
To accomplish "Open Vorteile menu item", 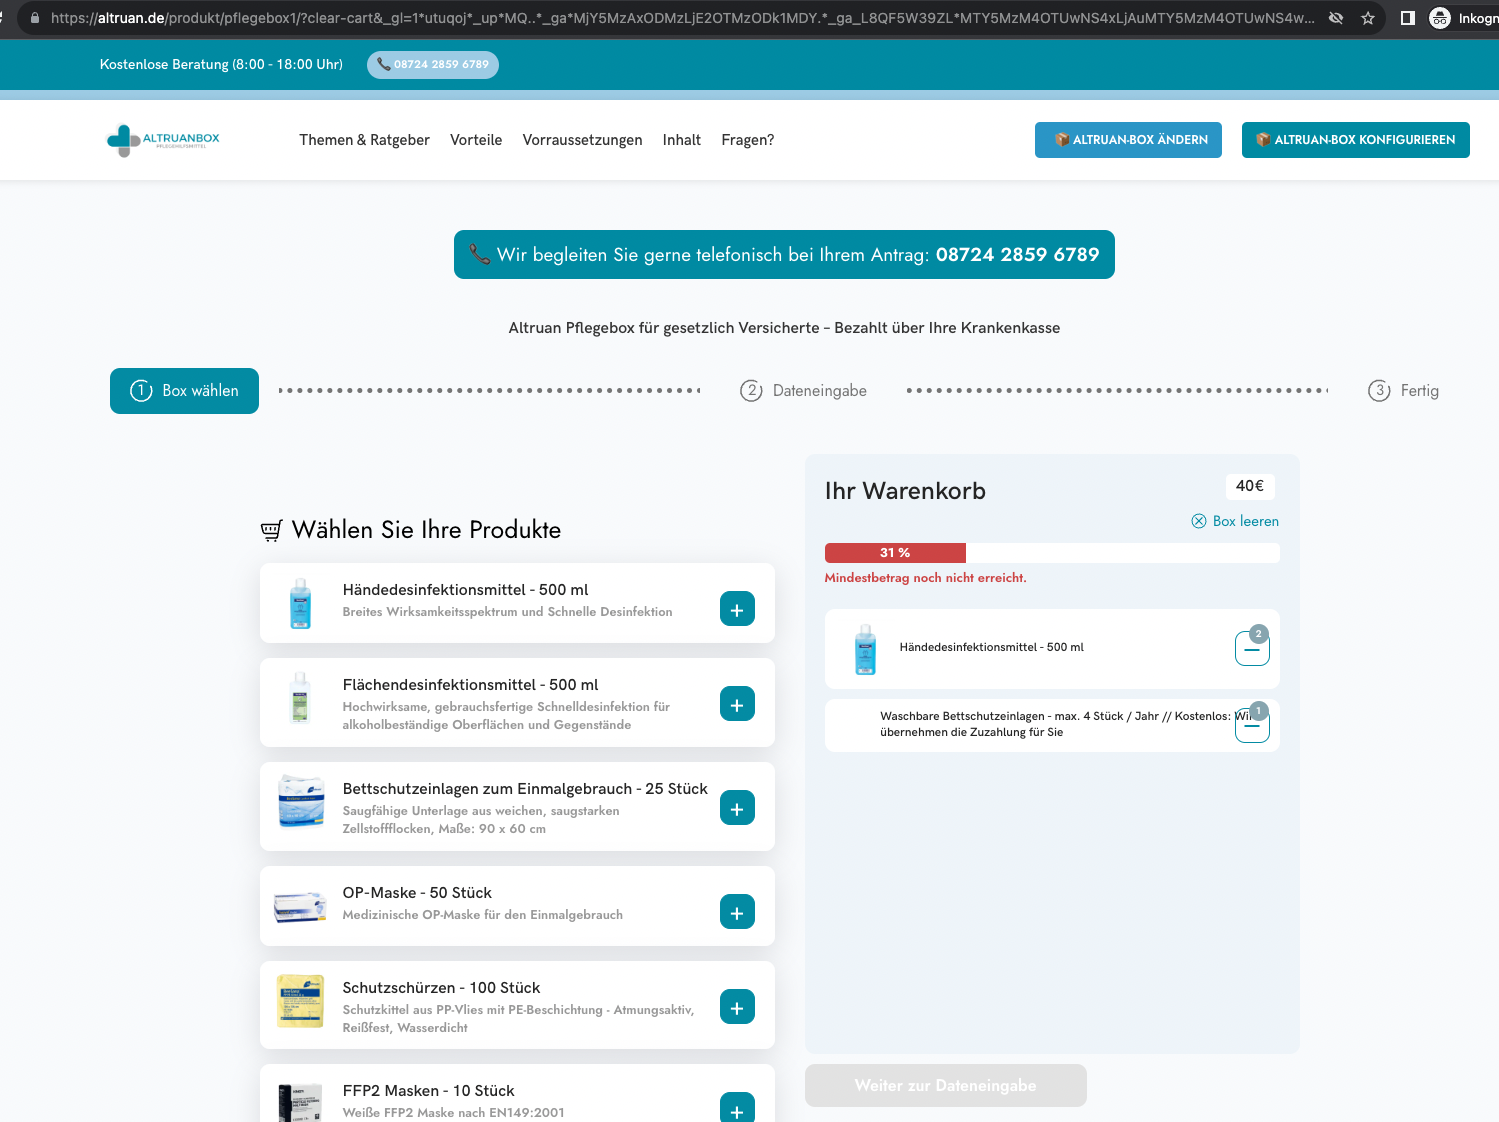I will [476, 140].
